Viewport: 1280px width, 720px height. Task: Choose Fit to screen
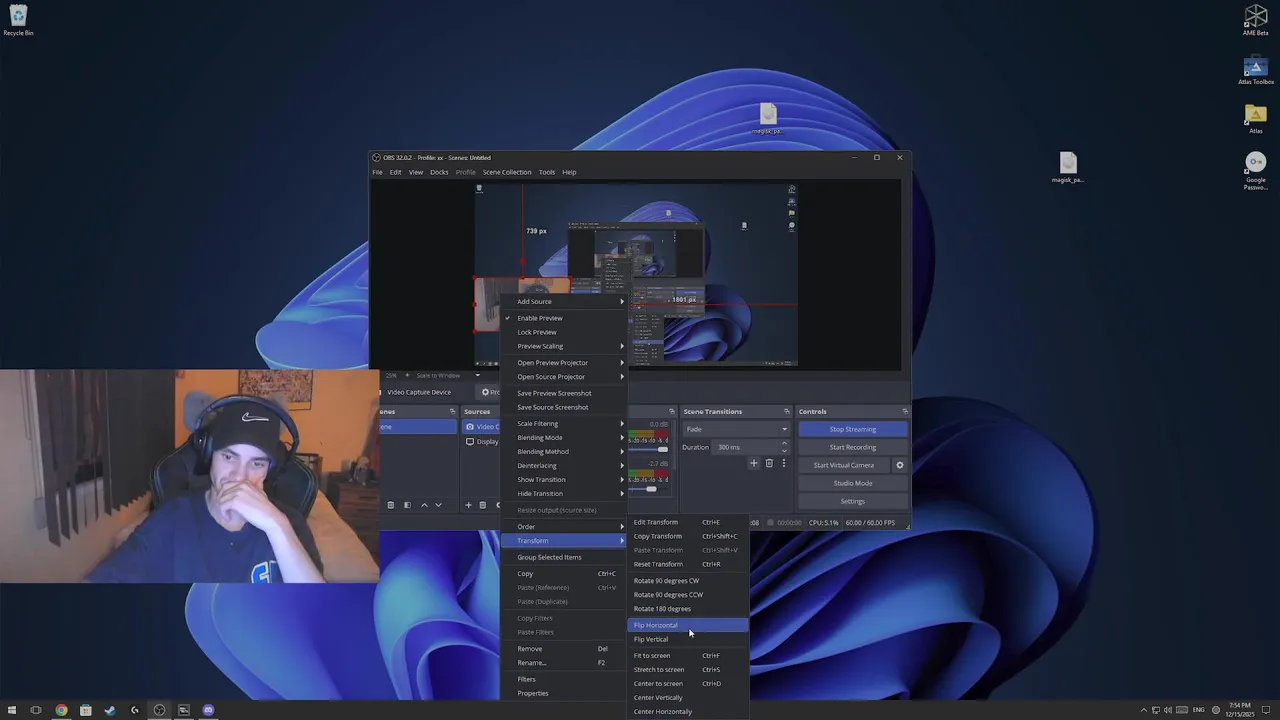pyautogui.click(x=688, y=655)
